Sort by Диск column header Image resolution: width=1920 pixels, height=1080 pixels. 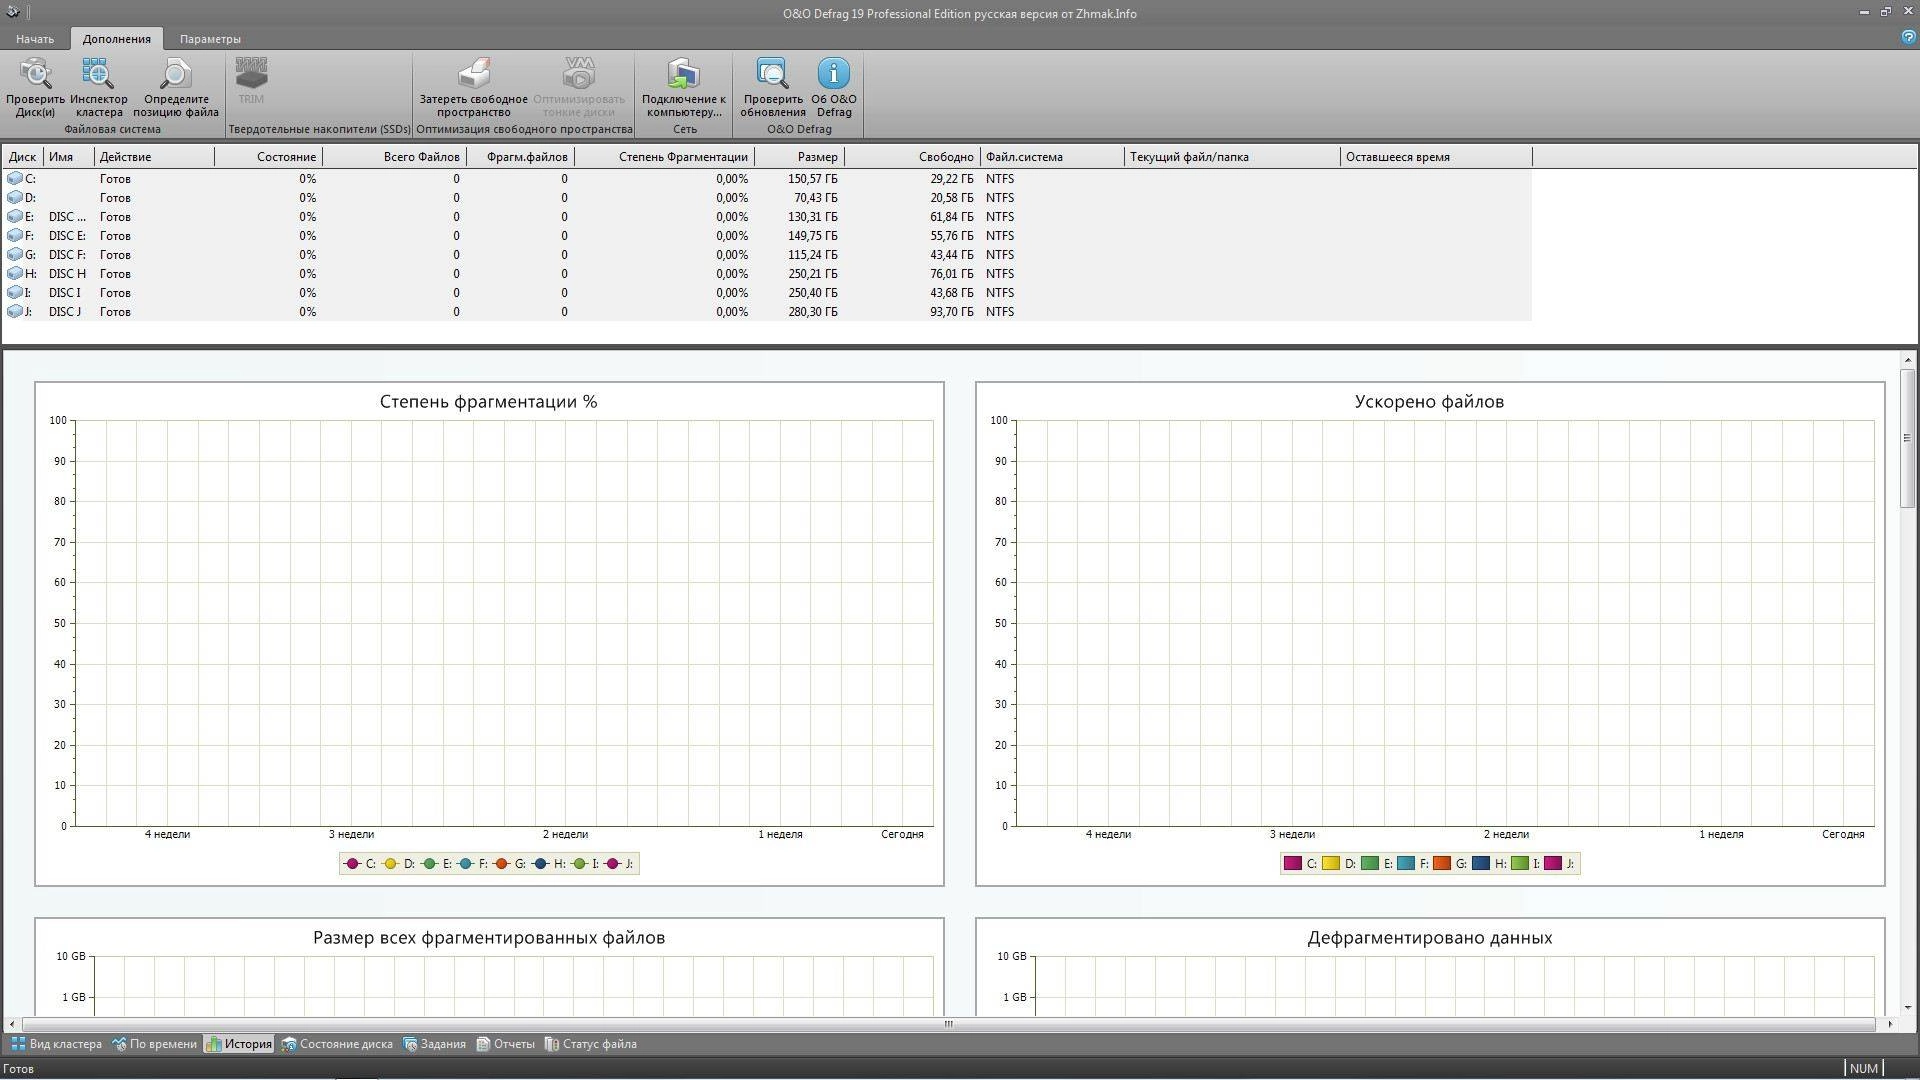pyautogui.click(x=23, y=157)
